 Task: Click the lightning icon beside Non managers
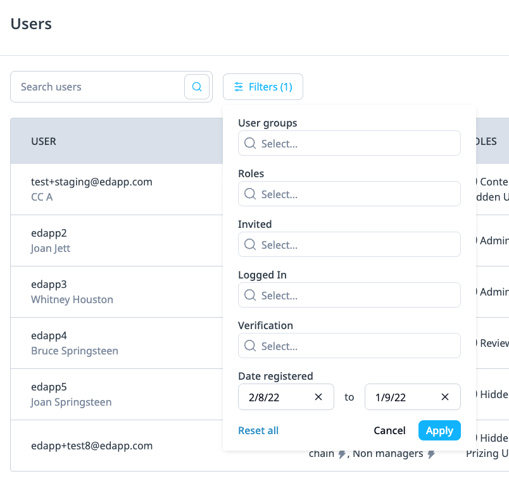[431, 454]
